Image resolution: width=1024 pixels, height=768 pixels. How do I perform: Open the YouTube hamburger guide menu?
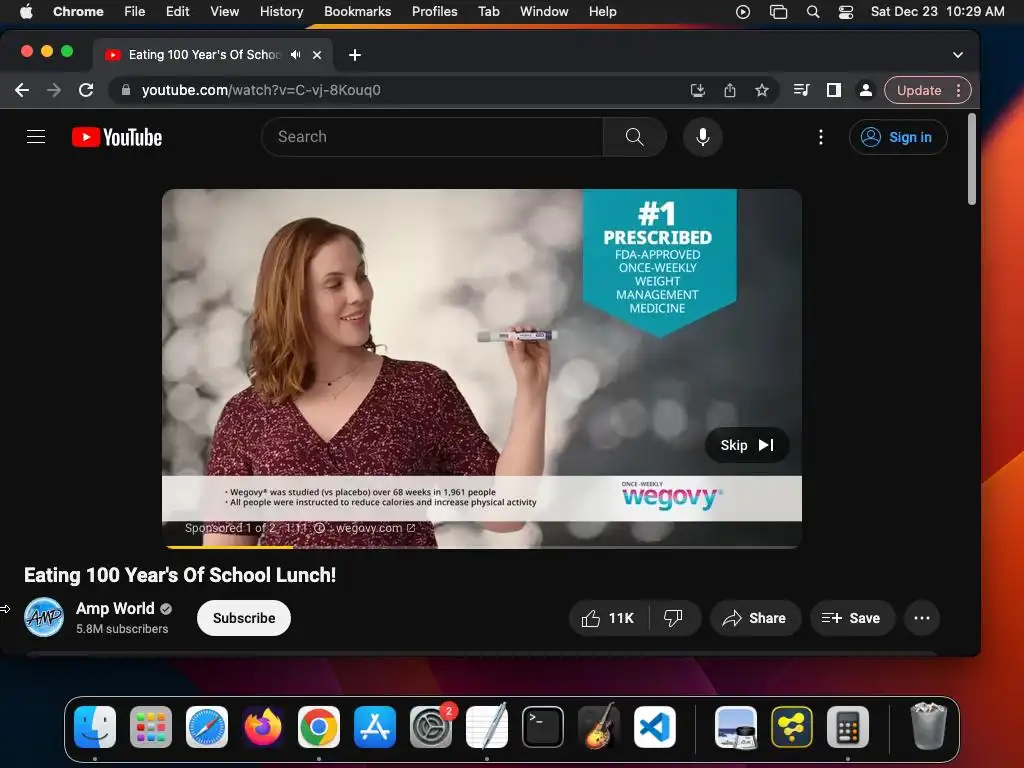point(36,136)
